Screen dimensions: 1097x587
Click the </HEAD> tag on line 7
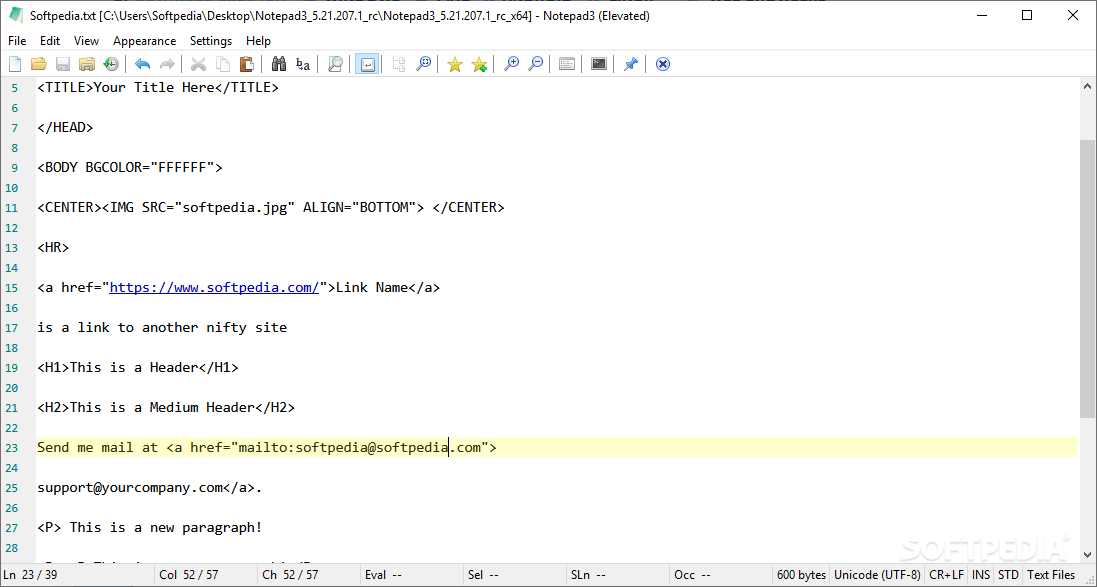point(65,127)
